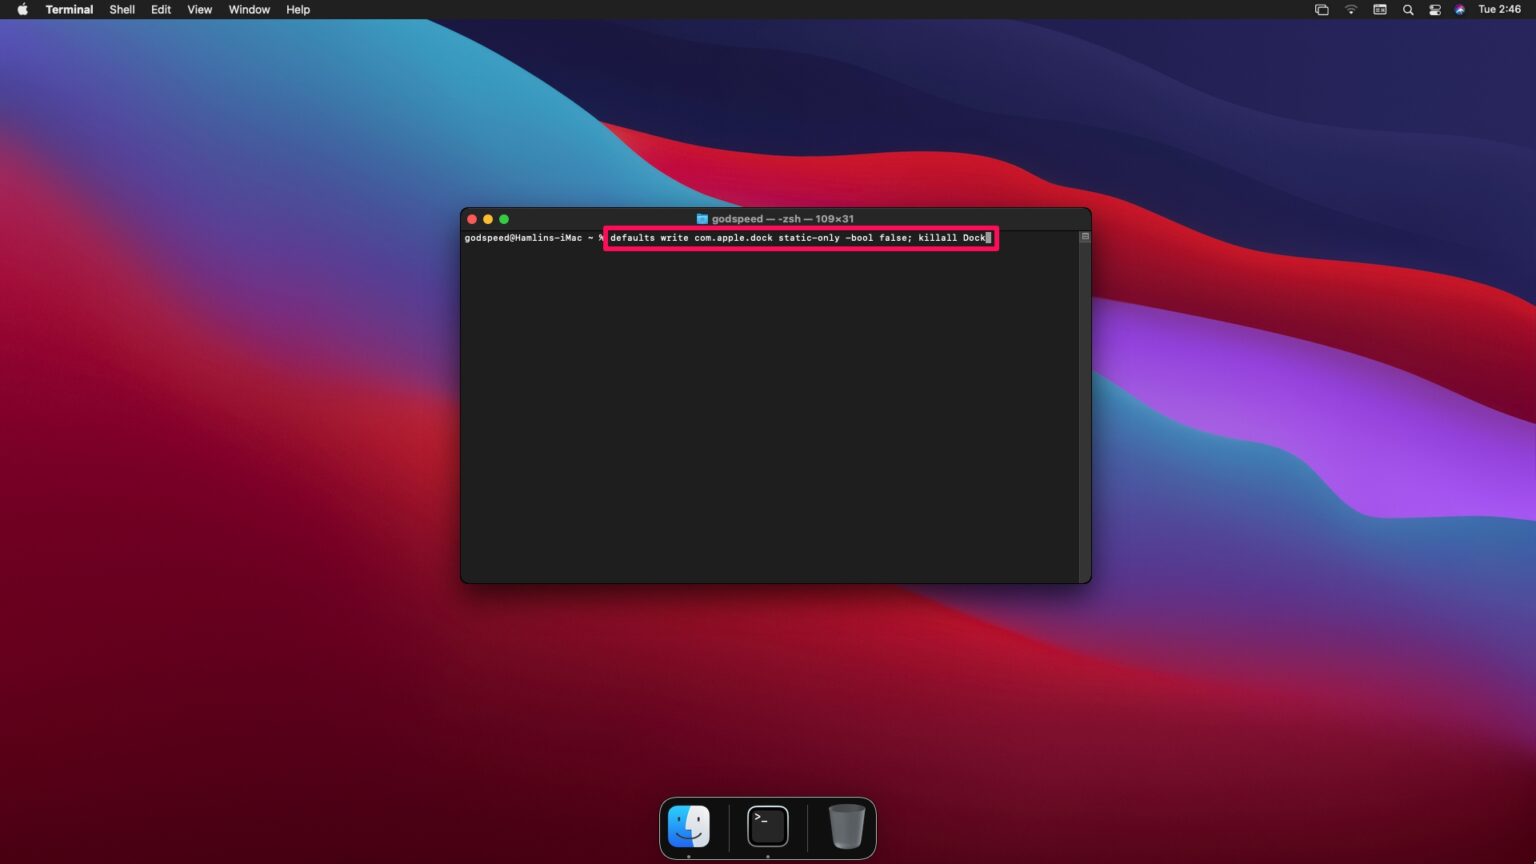
Task: Open the View menu
Action: coord(200,9)
